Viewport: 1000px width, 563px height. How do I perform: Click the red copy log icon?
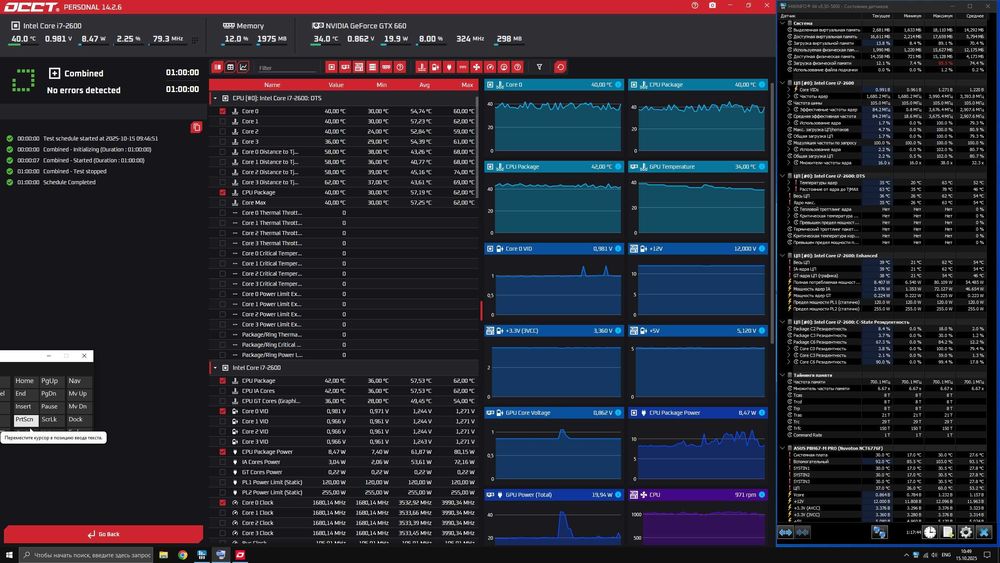(x=196, y=128)
